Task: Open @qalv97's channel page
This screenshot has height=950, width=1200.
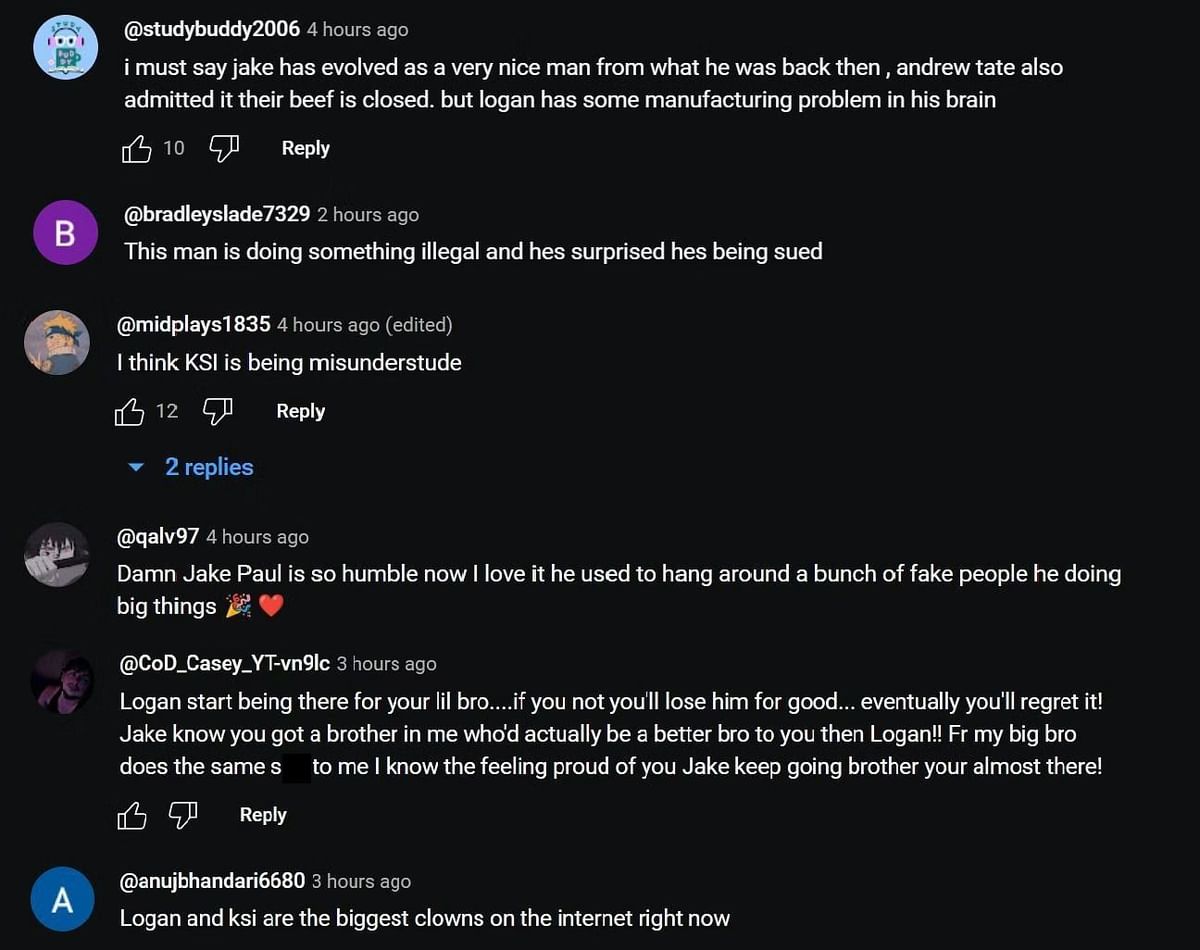Action: [x=155, y=536]
